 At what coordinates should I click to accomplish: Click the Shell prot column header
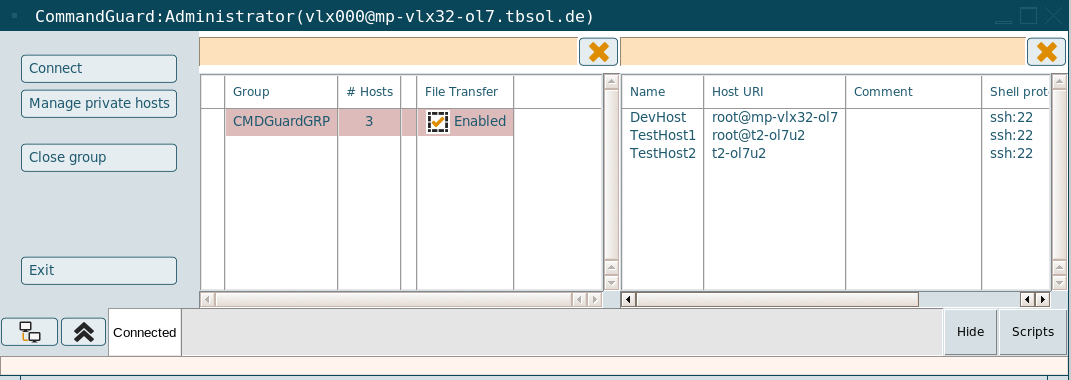click(1016, 92)
